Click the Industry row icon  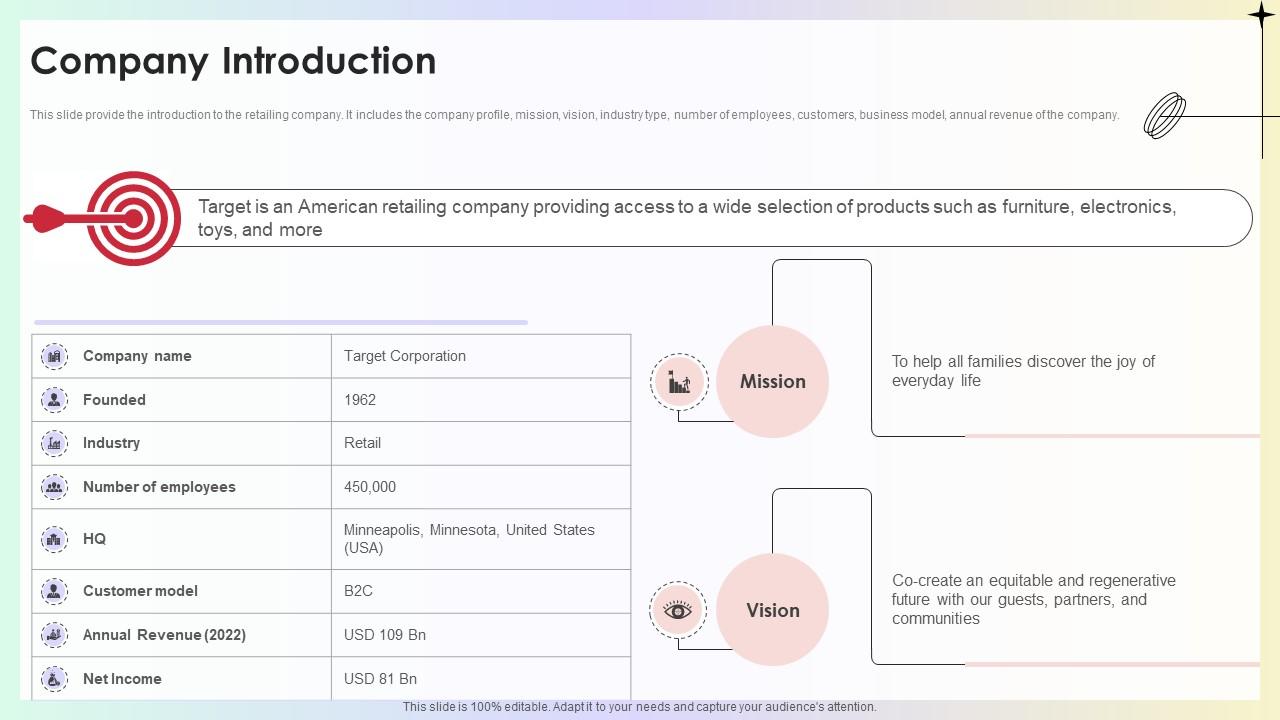(54, 443)
